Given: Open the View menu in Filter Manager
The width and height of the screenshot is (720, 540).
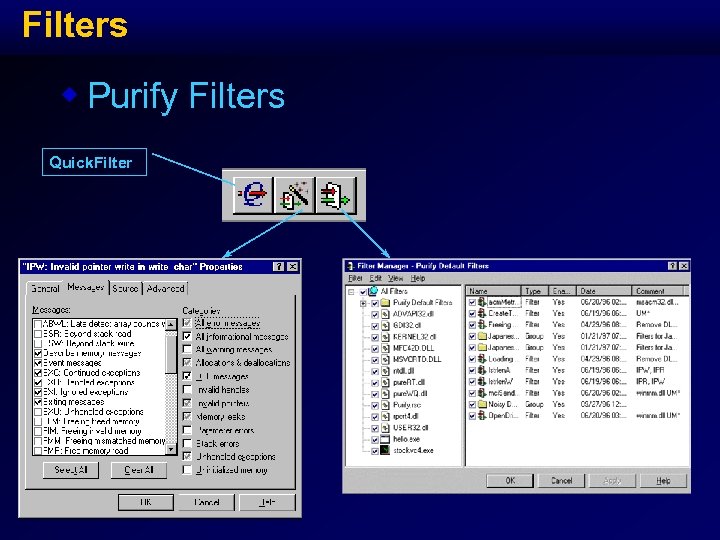Looking at the screenshot, I should tap(395, 278).
